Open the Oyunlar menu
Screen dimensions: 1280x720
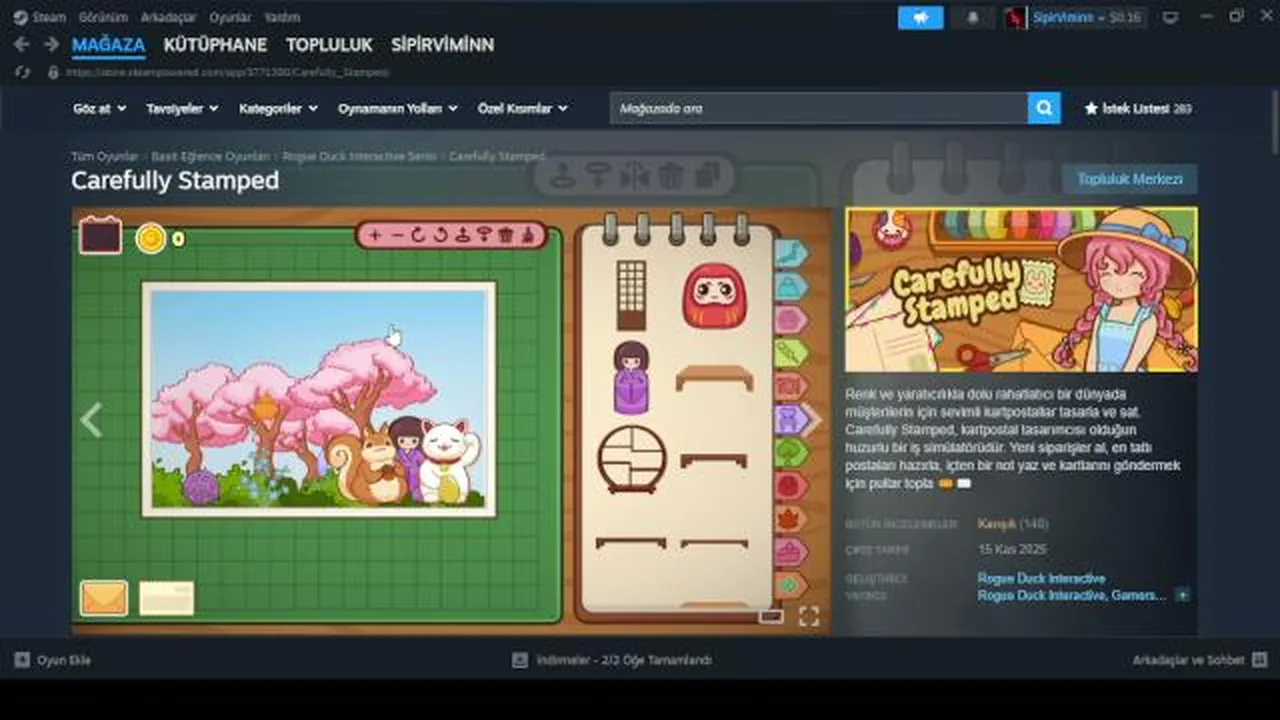[x=231, y=17]
